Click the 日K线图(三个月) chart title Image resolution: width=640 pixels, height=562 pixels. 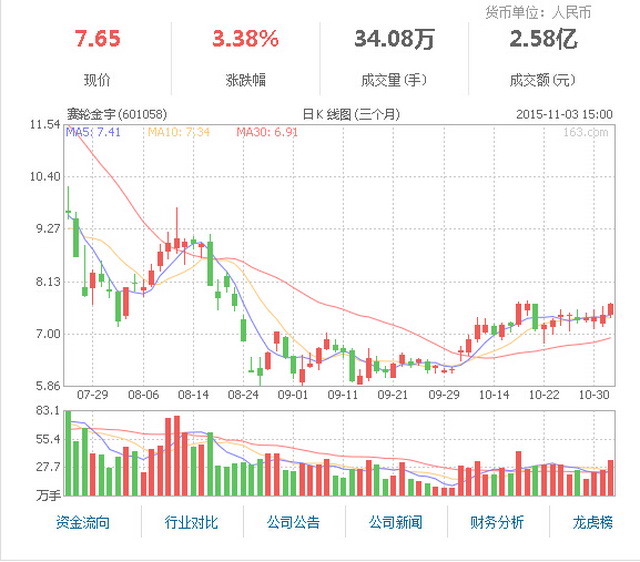click(x=351, y=114)
